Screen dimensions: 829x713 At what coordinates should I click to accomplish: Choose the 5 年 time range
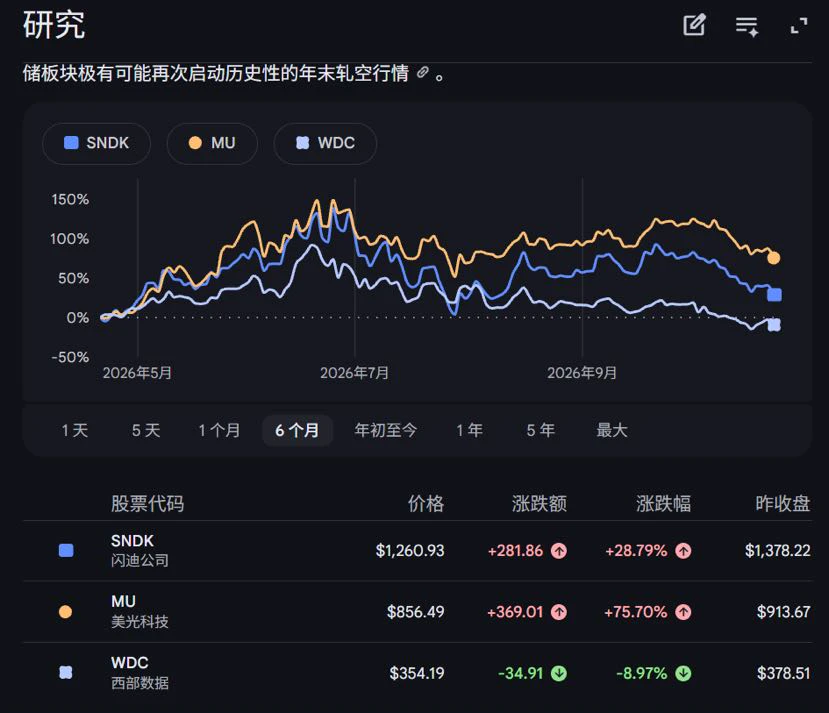[x=540, y=430]
